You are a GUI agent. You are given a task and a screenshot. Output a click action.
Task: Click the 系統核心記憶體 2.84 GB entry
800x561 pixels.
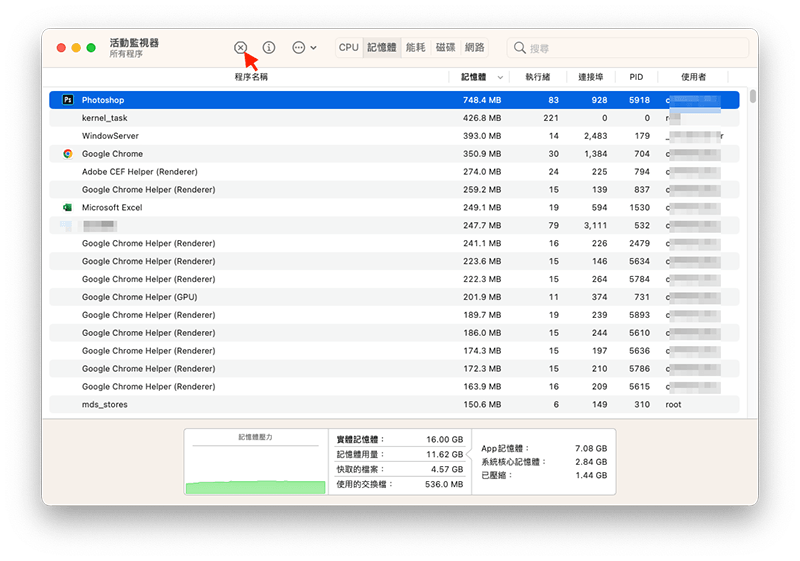tap(544, 462)
